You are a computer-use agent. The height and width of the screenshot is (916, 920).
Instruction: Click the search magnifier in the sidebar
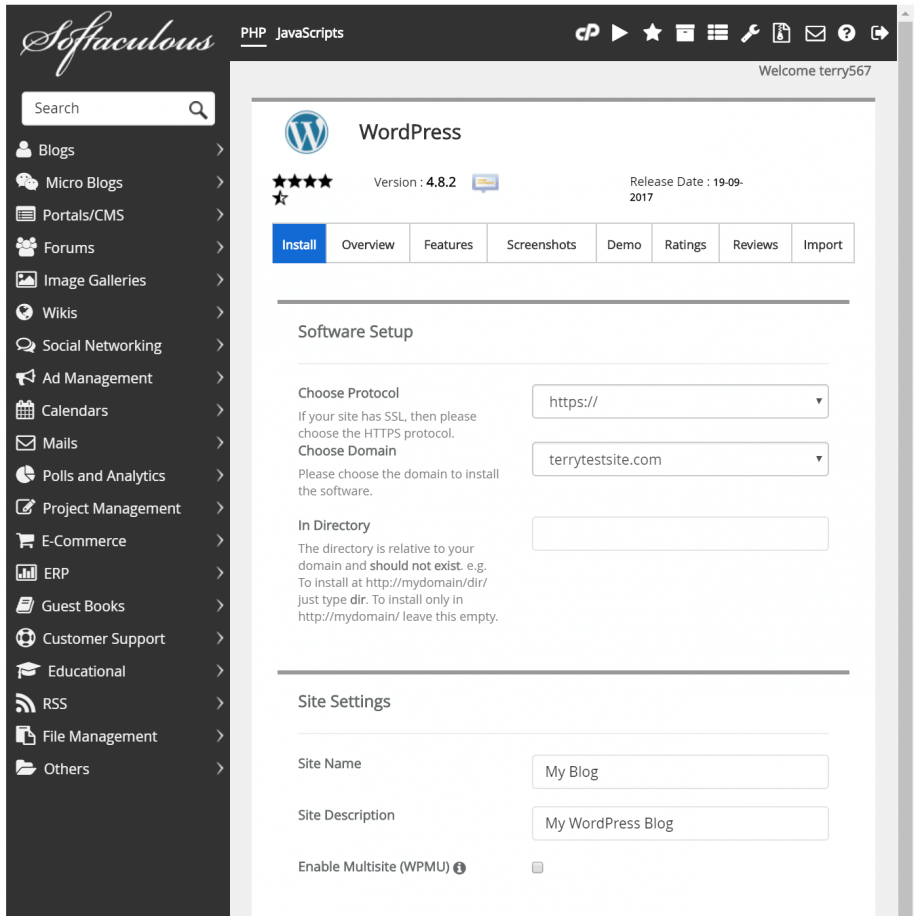pyautogui.click(x=199, y=108)
